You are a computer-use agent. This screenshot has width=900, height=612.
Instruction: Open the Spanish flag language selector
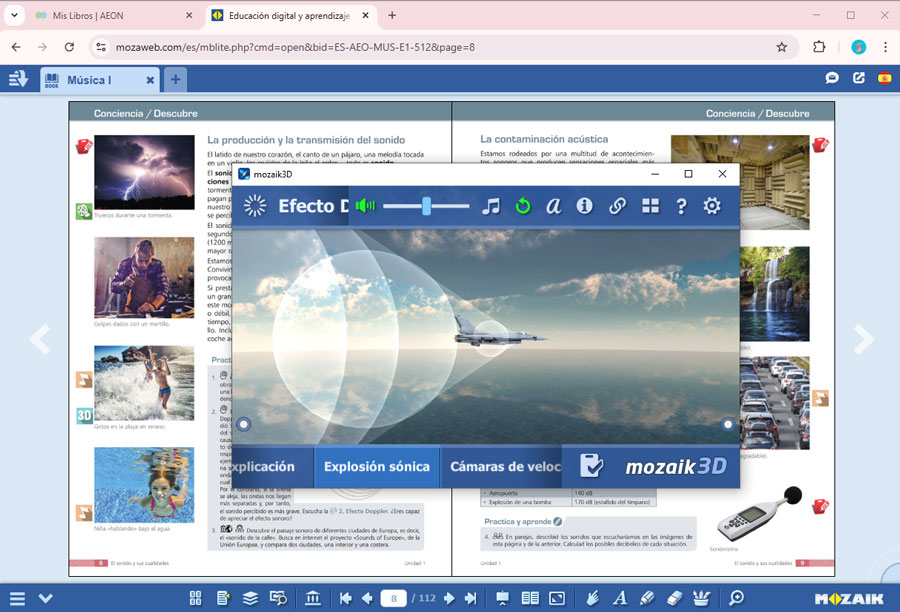(x=884, y=79)
